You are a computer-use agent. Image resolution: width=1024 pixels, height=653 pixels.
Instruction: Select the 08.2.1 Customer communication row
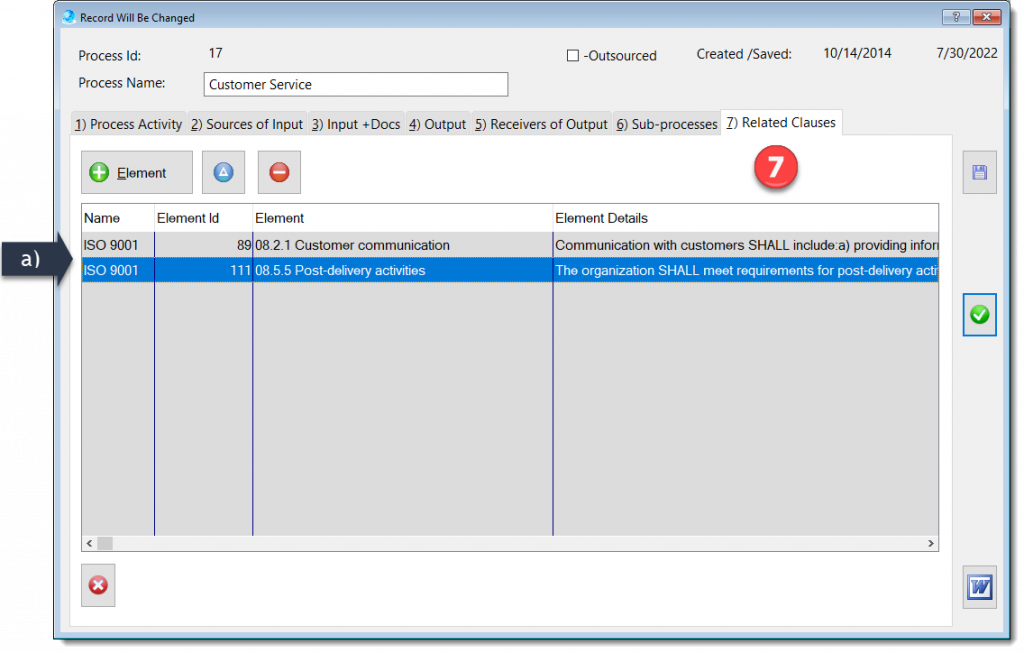pos(400,245)
